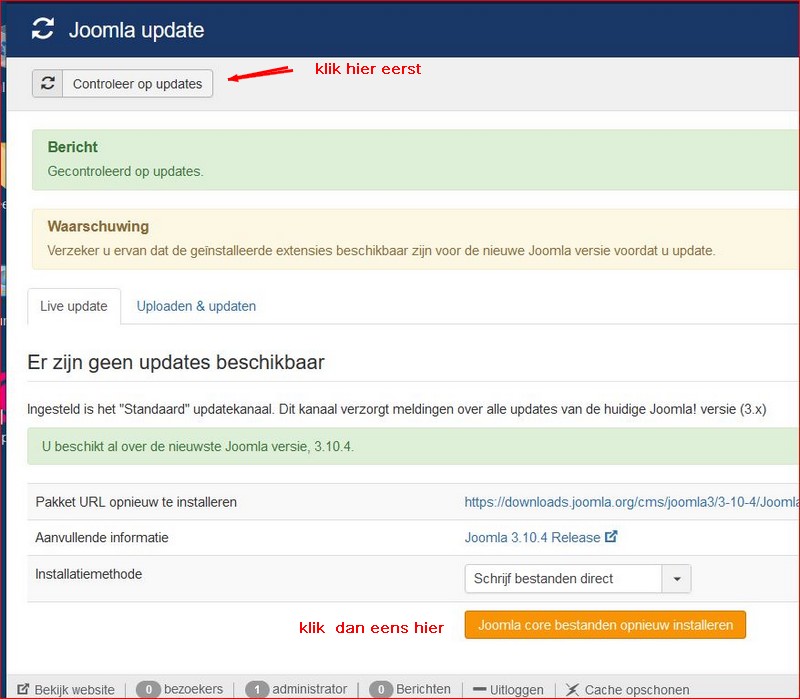800x699 pixels.
Task: Click the Verzeker u ervan warning text
Action: click(381, 251)
